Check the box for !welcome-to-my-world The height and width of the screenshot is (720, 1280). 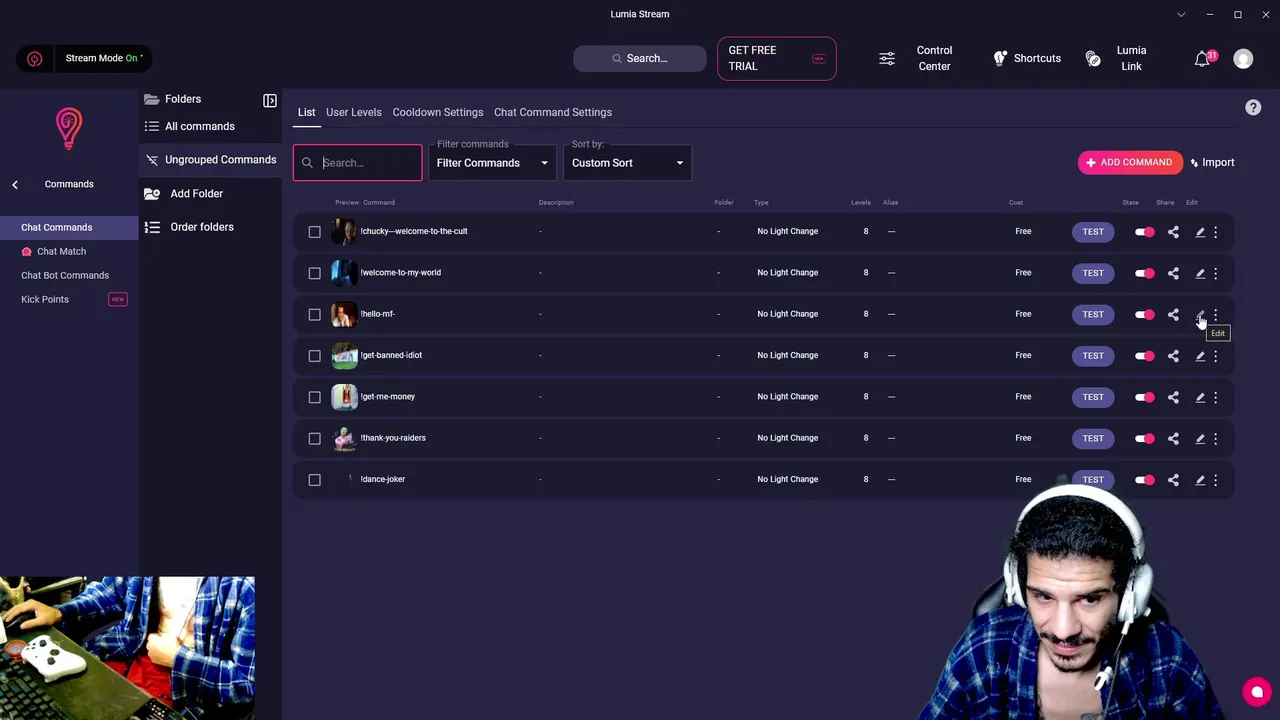[x=315, y=273]
